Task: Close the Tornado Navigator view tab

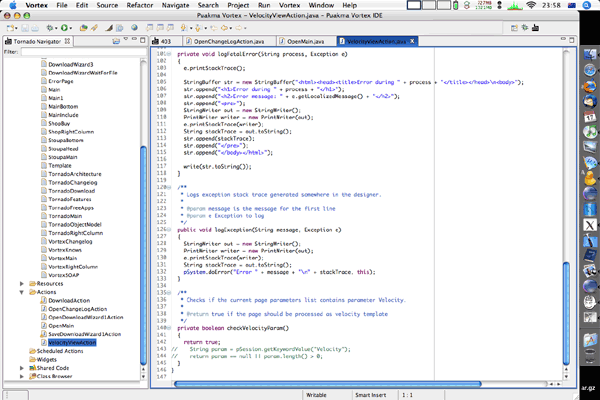Action: tap(67, 41)
